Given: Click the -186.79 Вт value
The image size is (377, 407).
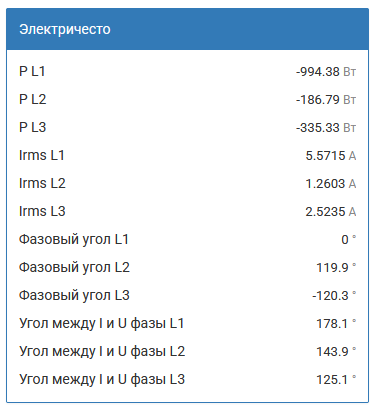Looking at the screenshot, I should (326, 100).
